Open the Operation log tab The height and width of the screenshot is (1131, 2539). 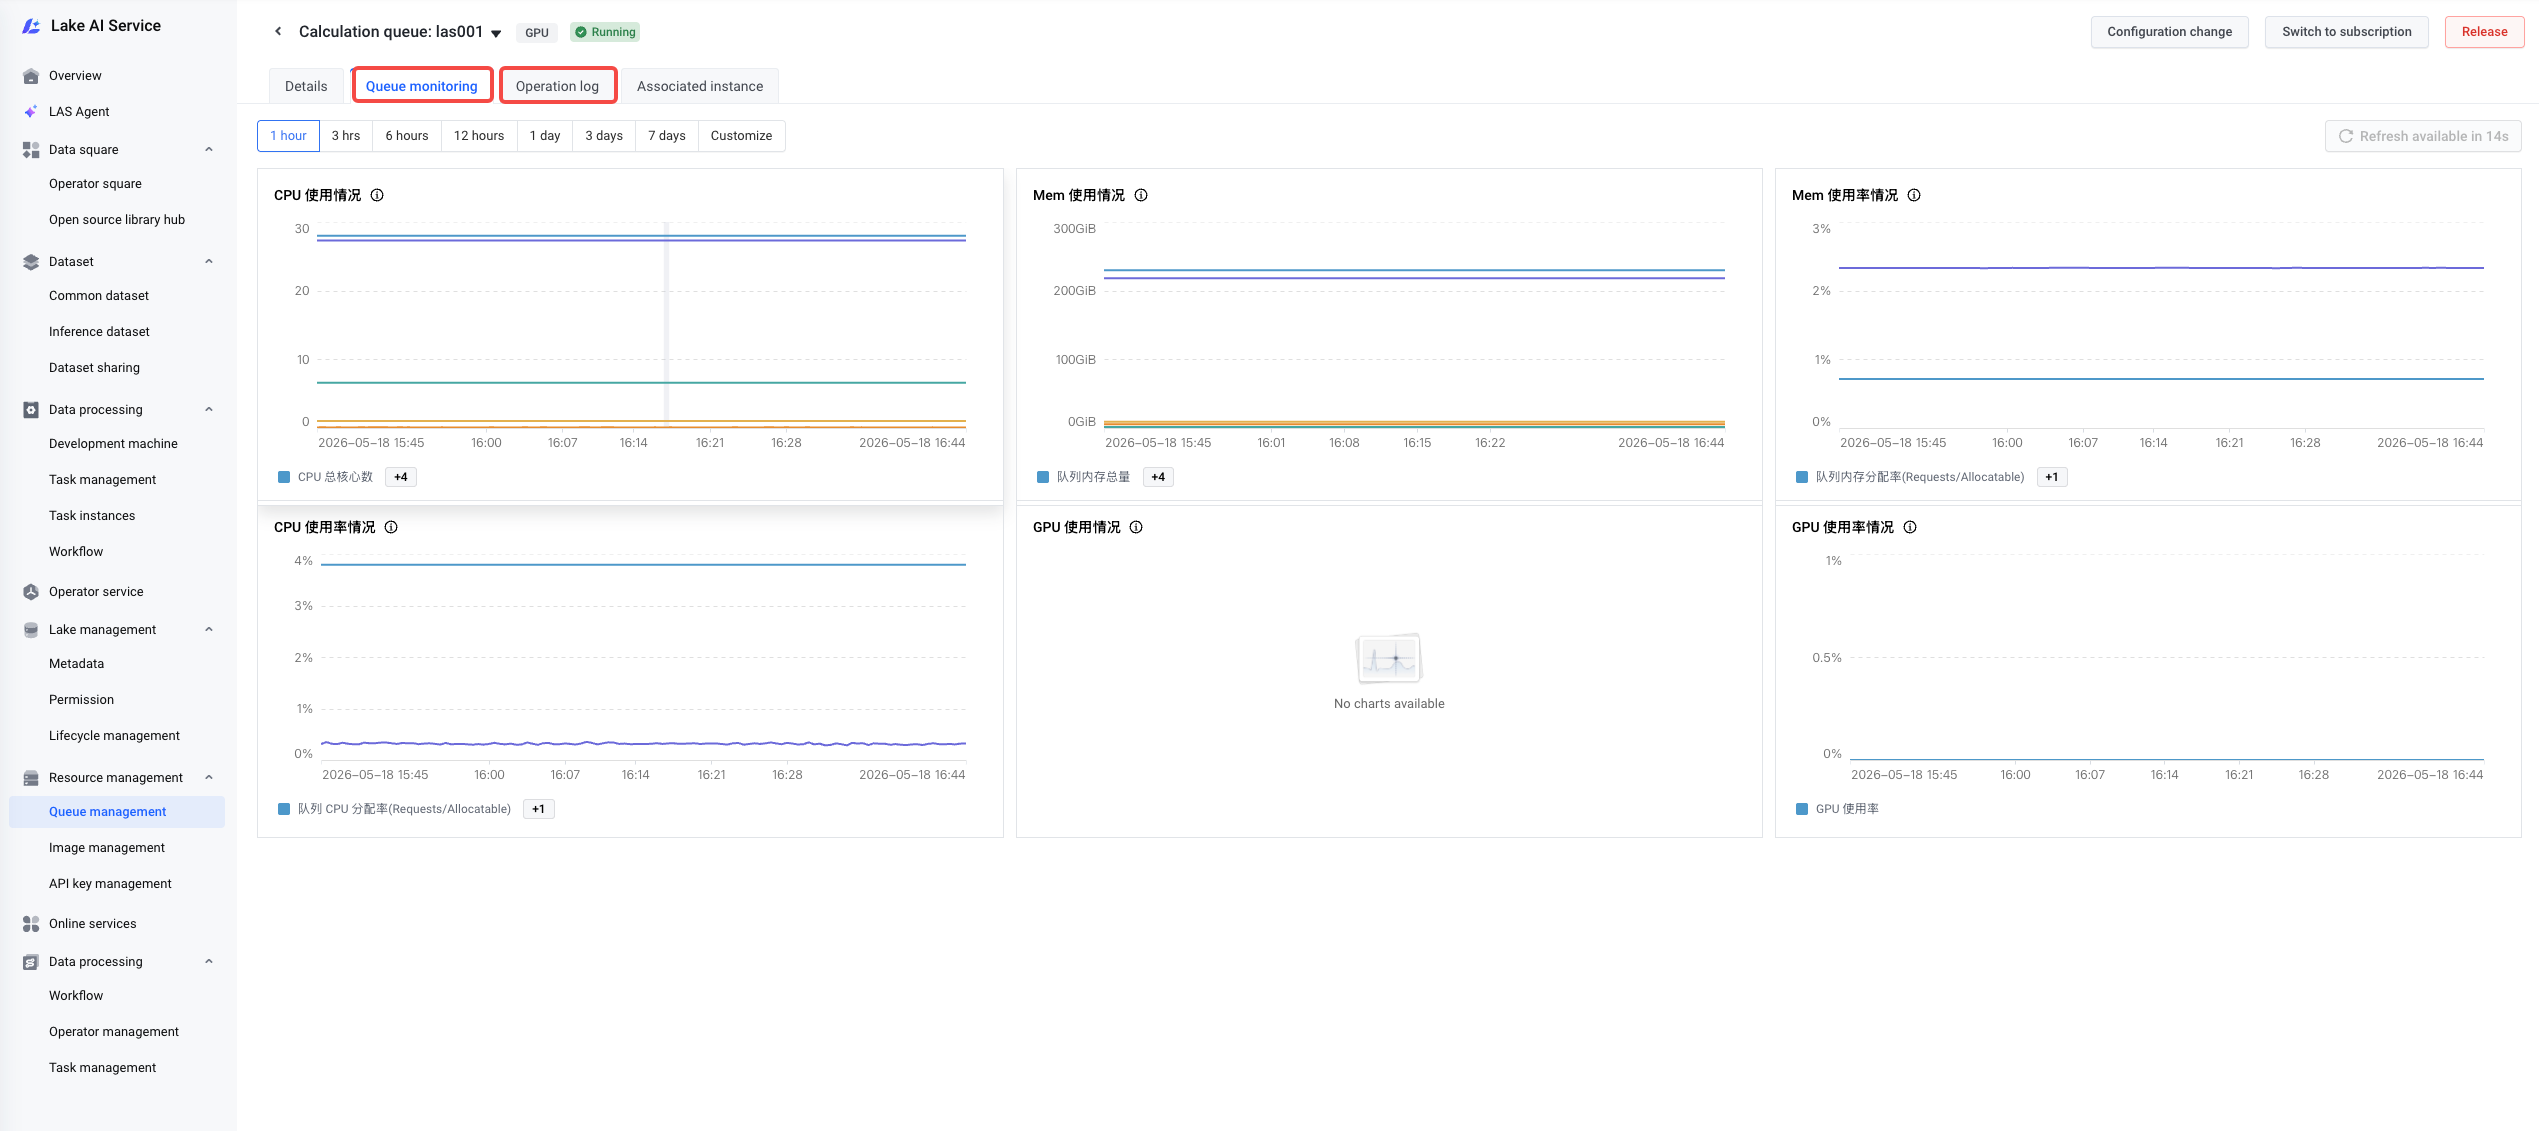558,87
